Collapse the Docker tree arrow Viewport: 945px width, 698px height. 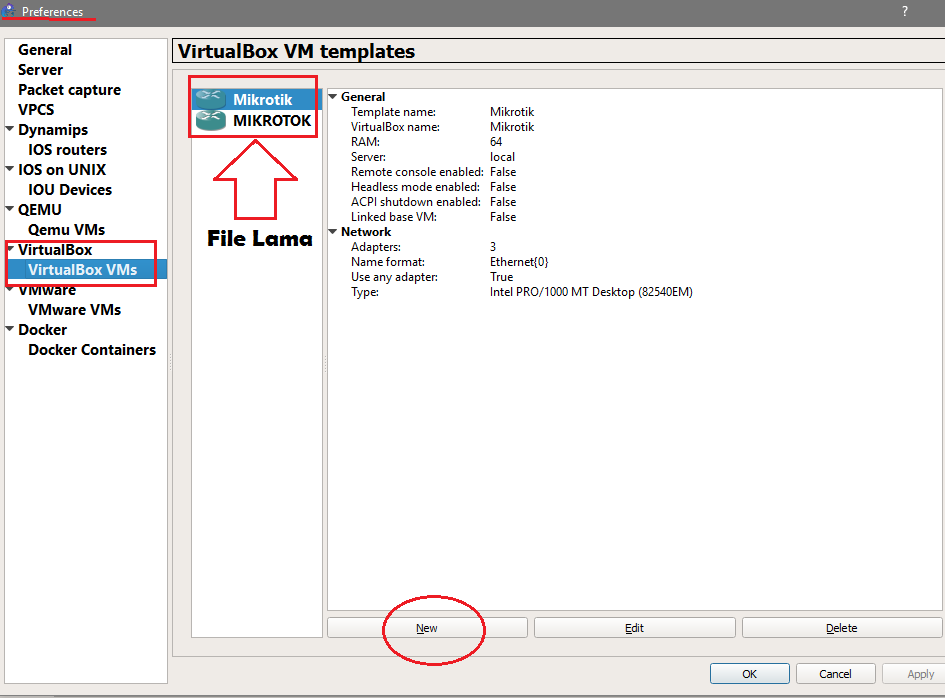[10, 329]
